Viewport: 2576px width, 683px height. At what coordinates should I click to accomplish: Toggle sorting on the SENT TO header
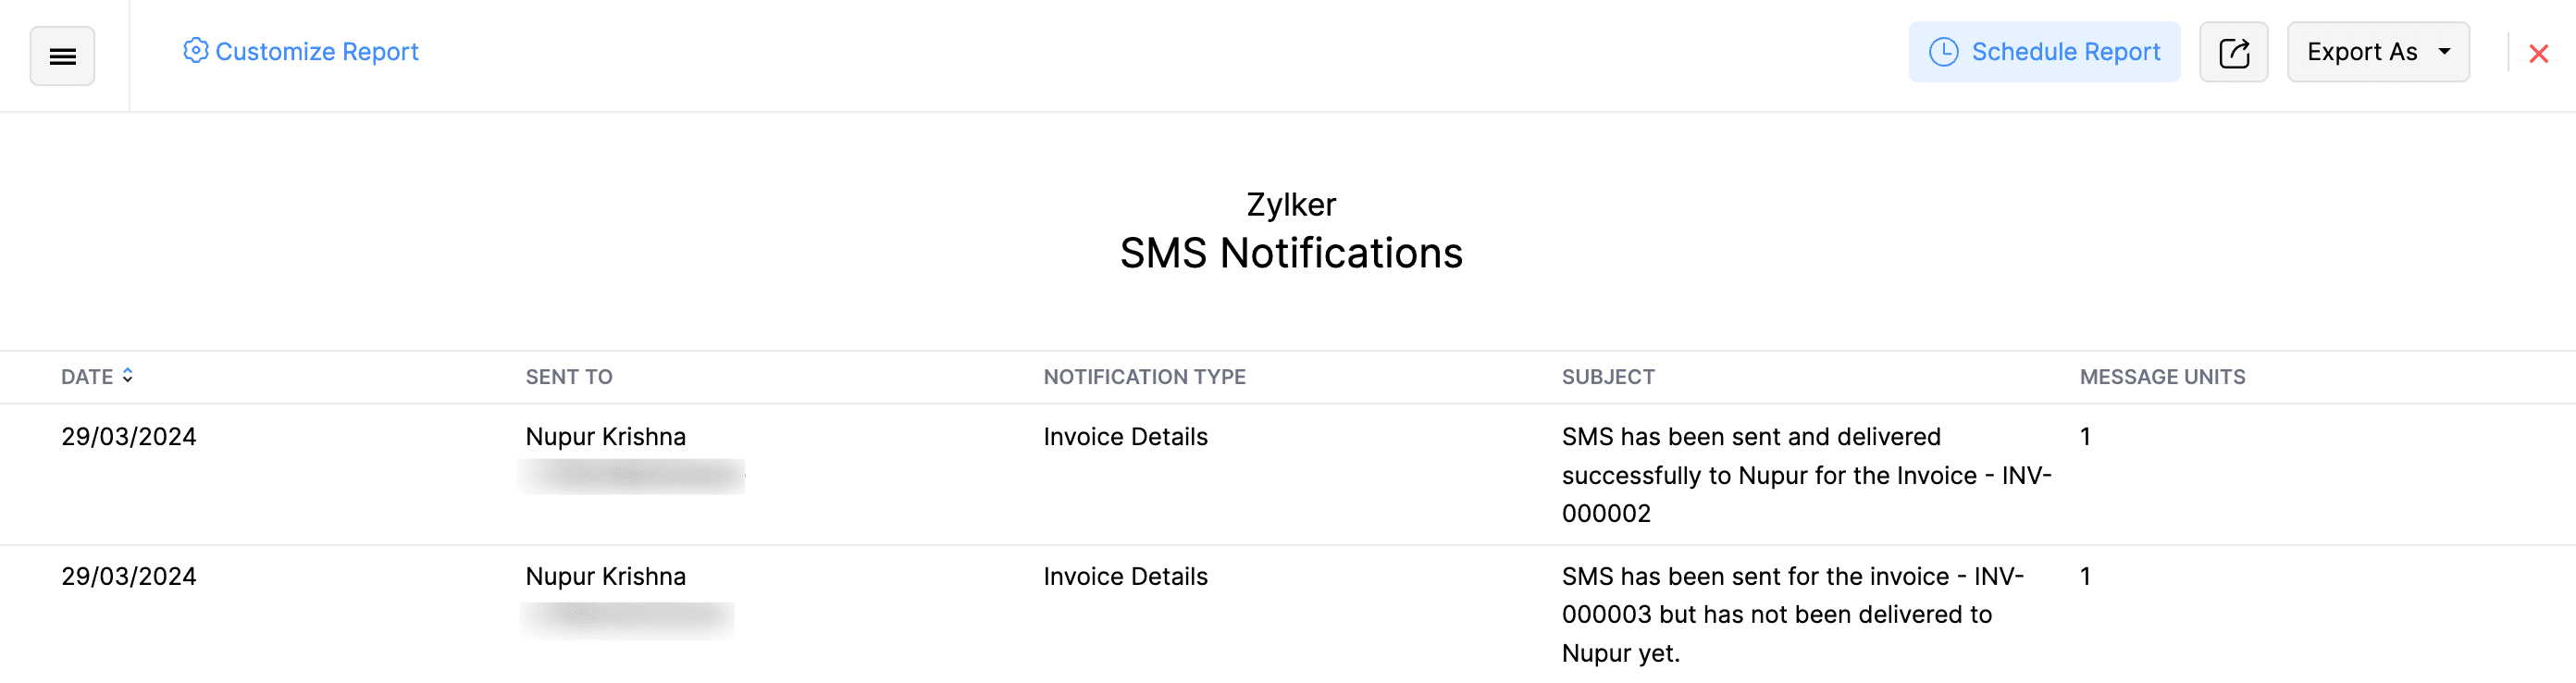568,376
